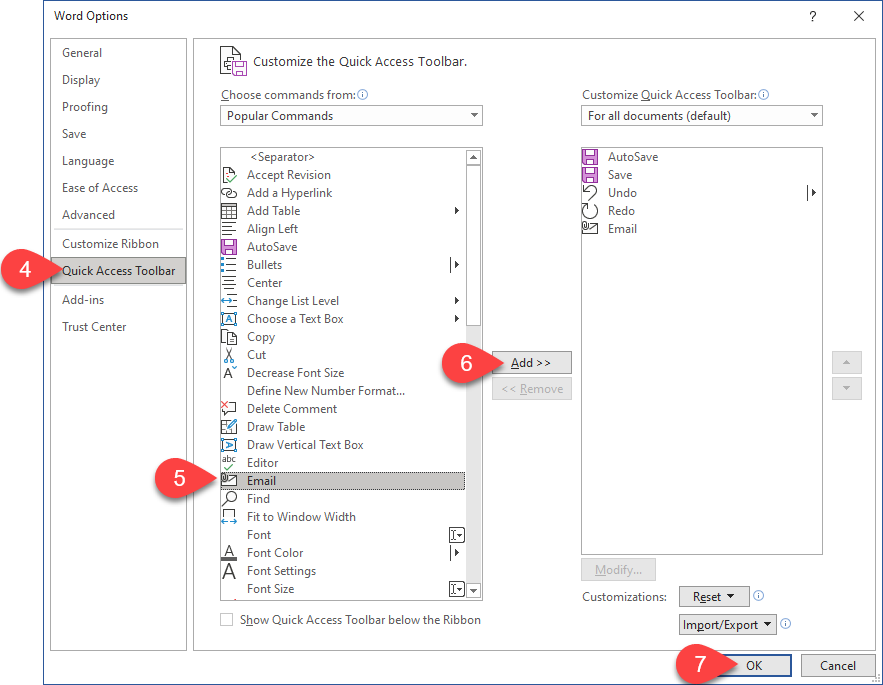Click the Email icon in commands list
883x685 pixels.
tap(229, 481)
